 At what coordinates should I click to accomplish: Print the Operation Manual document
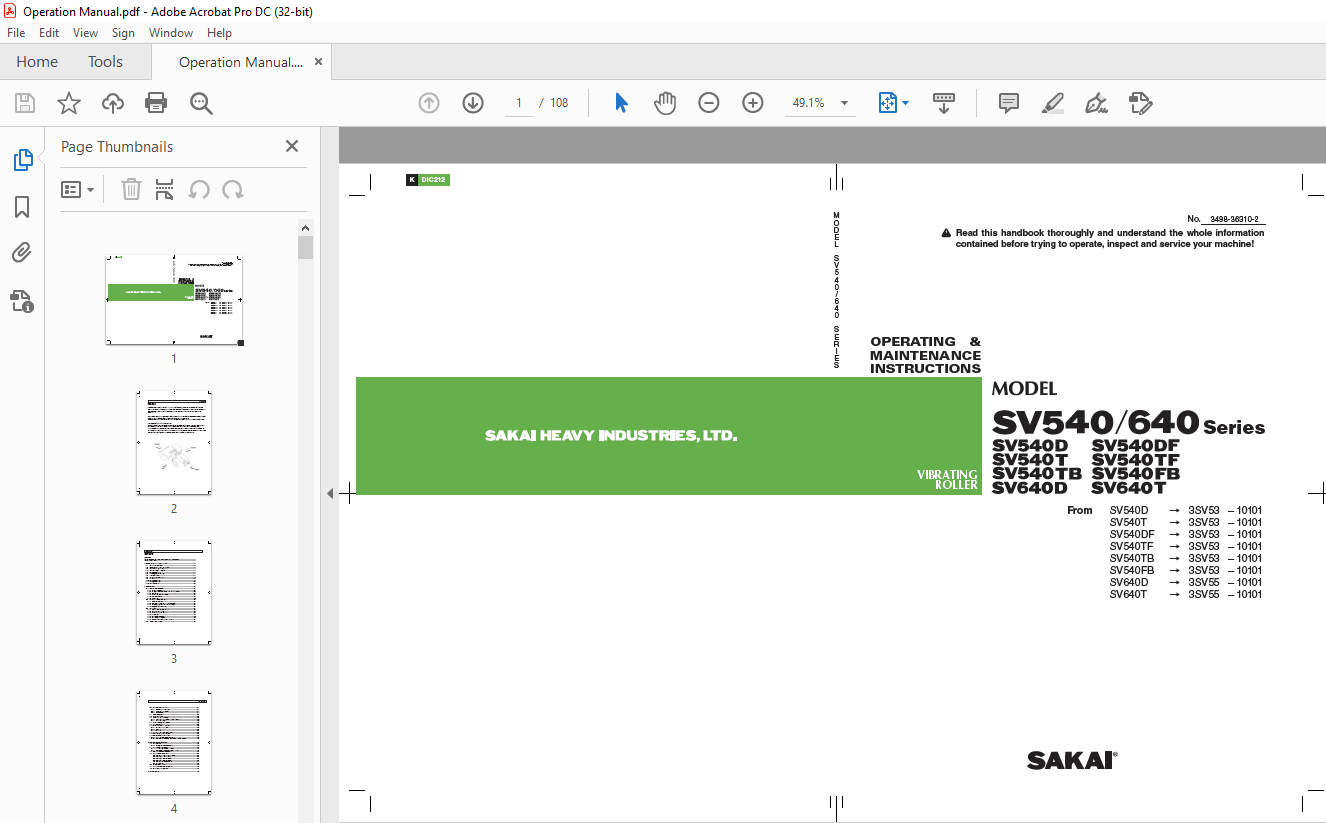[x=156, y=103]
